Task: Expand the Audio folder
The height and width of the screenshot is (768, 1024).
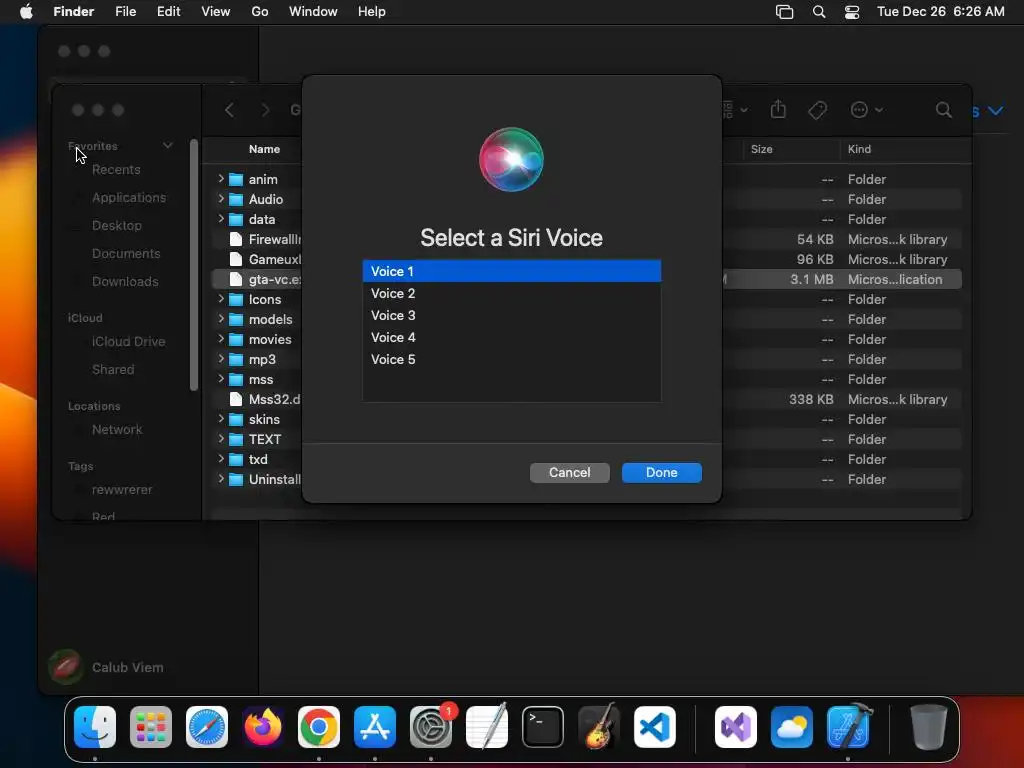Action: pyautogui.click(x=221, y=199)
